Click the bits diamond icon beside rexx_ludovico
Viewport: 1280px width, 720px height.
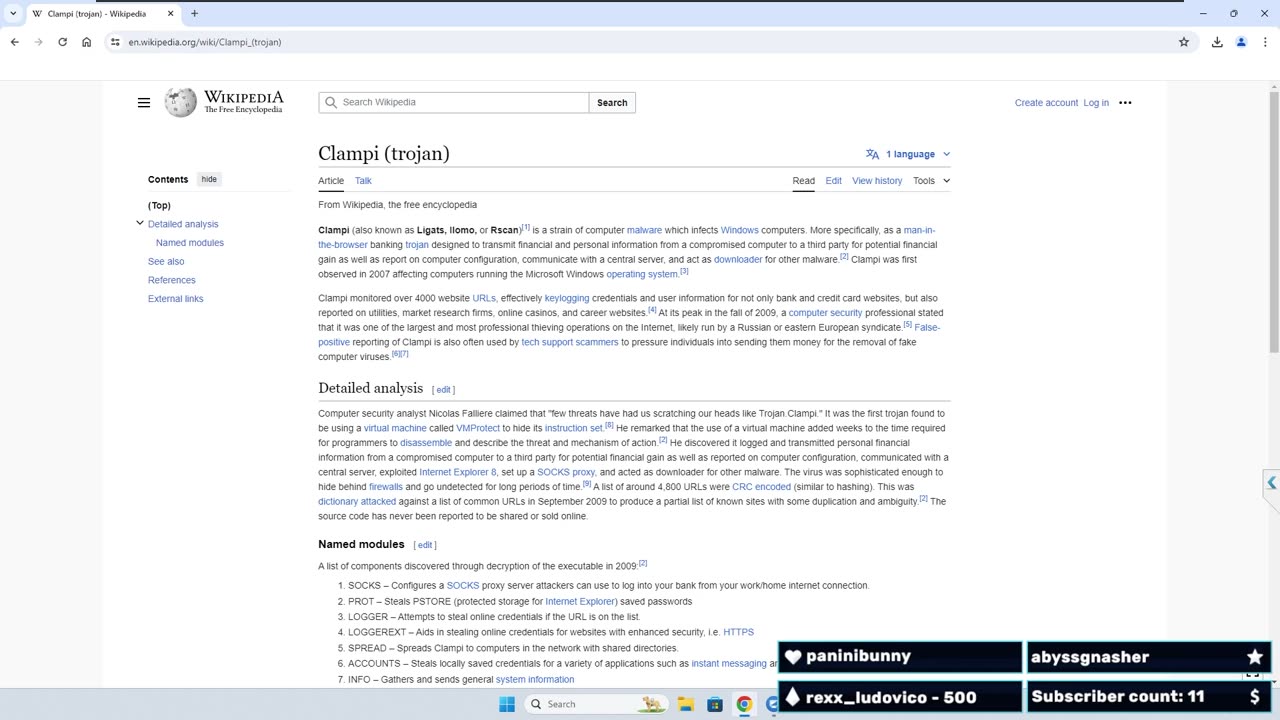tap(793, 697)
